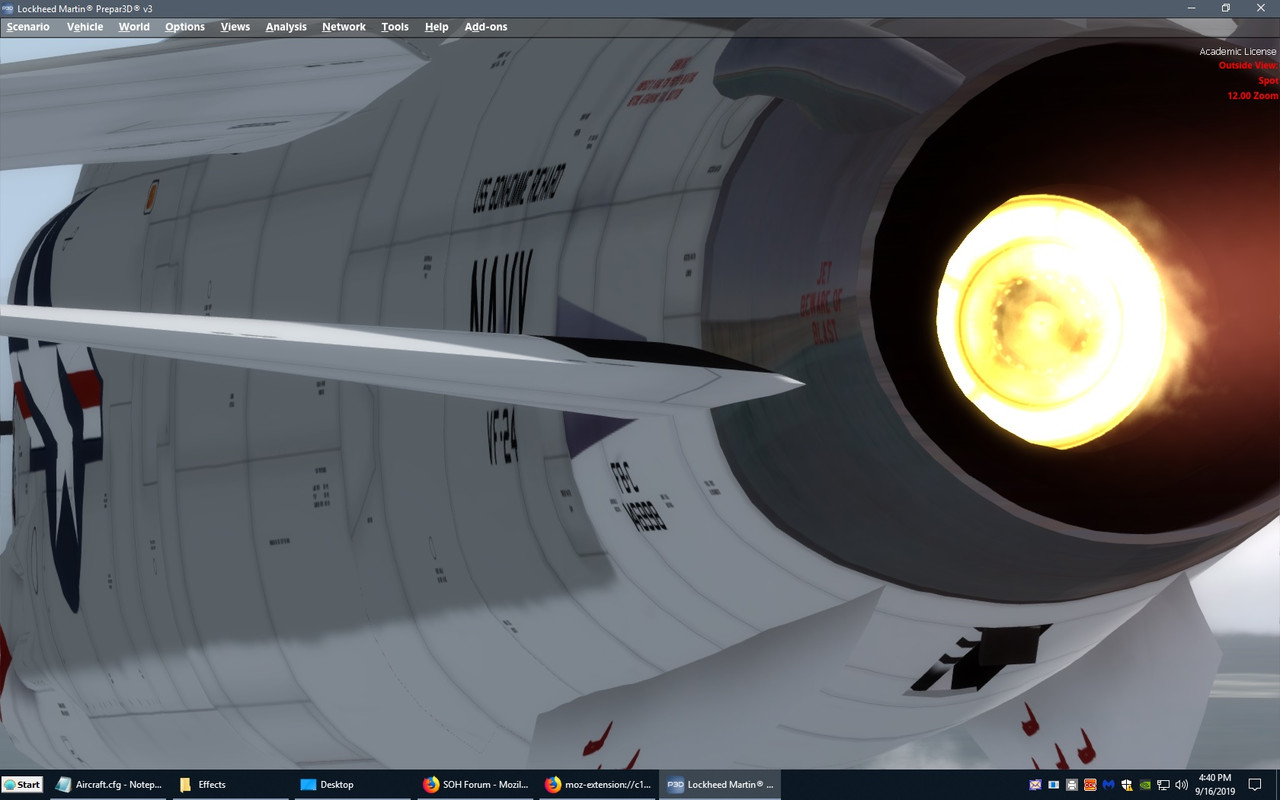Open Windows Security shield tray icon
This screenshot has height=800, width=1280.
(x=1127, y=785)
